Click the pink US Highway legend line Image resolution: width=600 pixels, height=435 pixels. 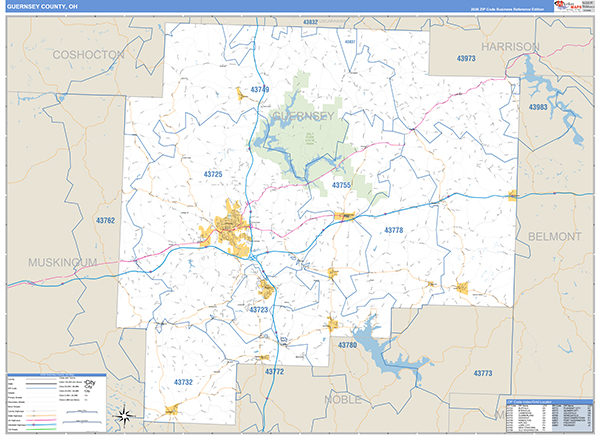coord(41,420)
